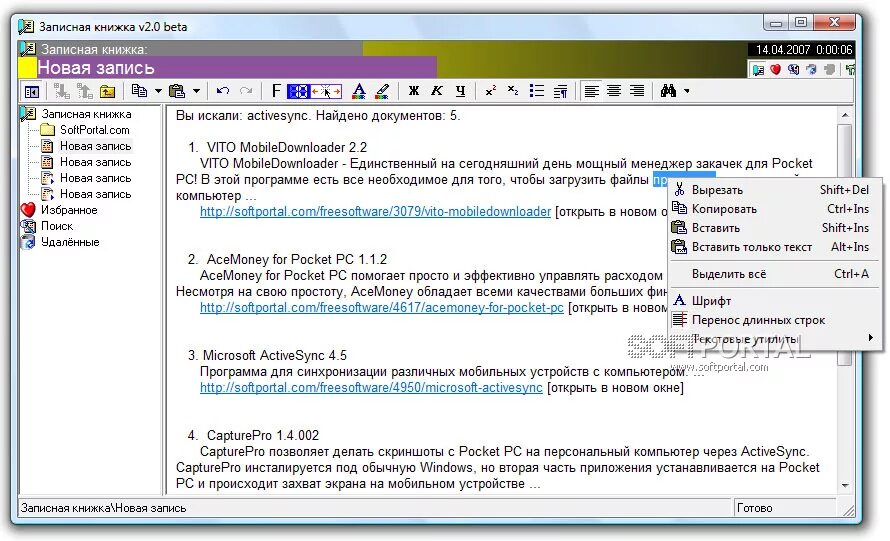890x541 pixels.
Task: Click the orange-arrows width toolbar icon
Action: pos(326,91)
